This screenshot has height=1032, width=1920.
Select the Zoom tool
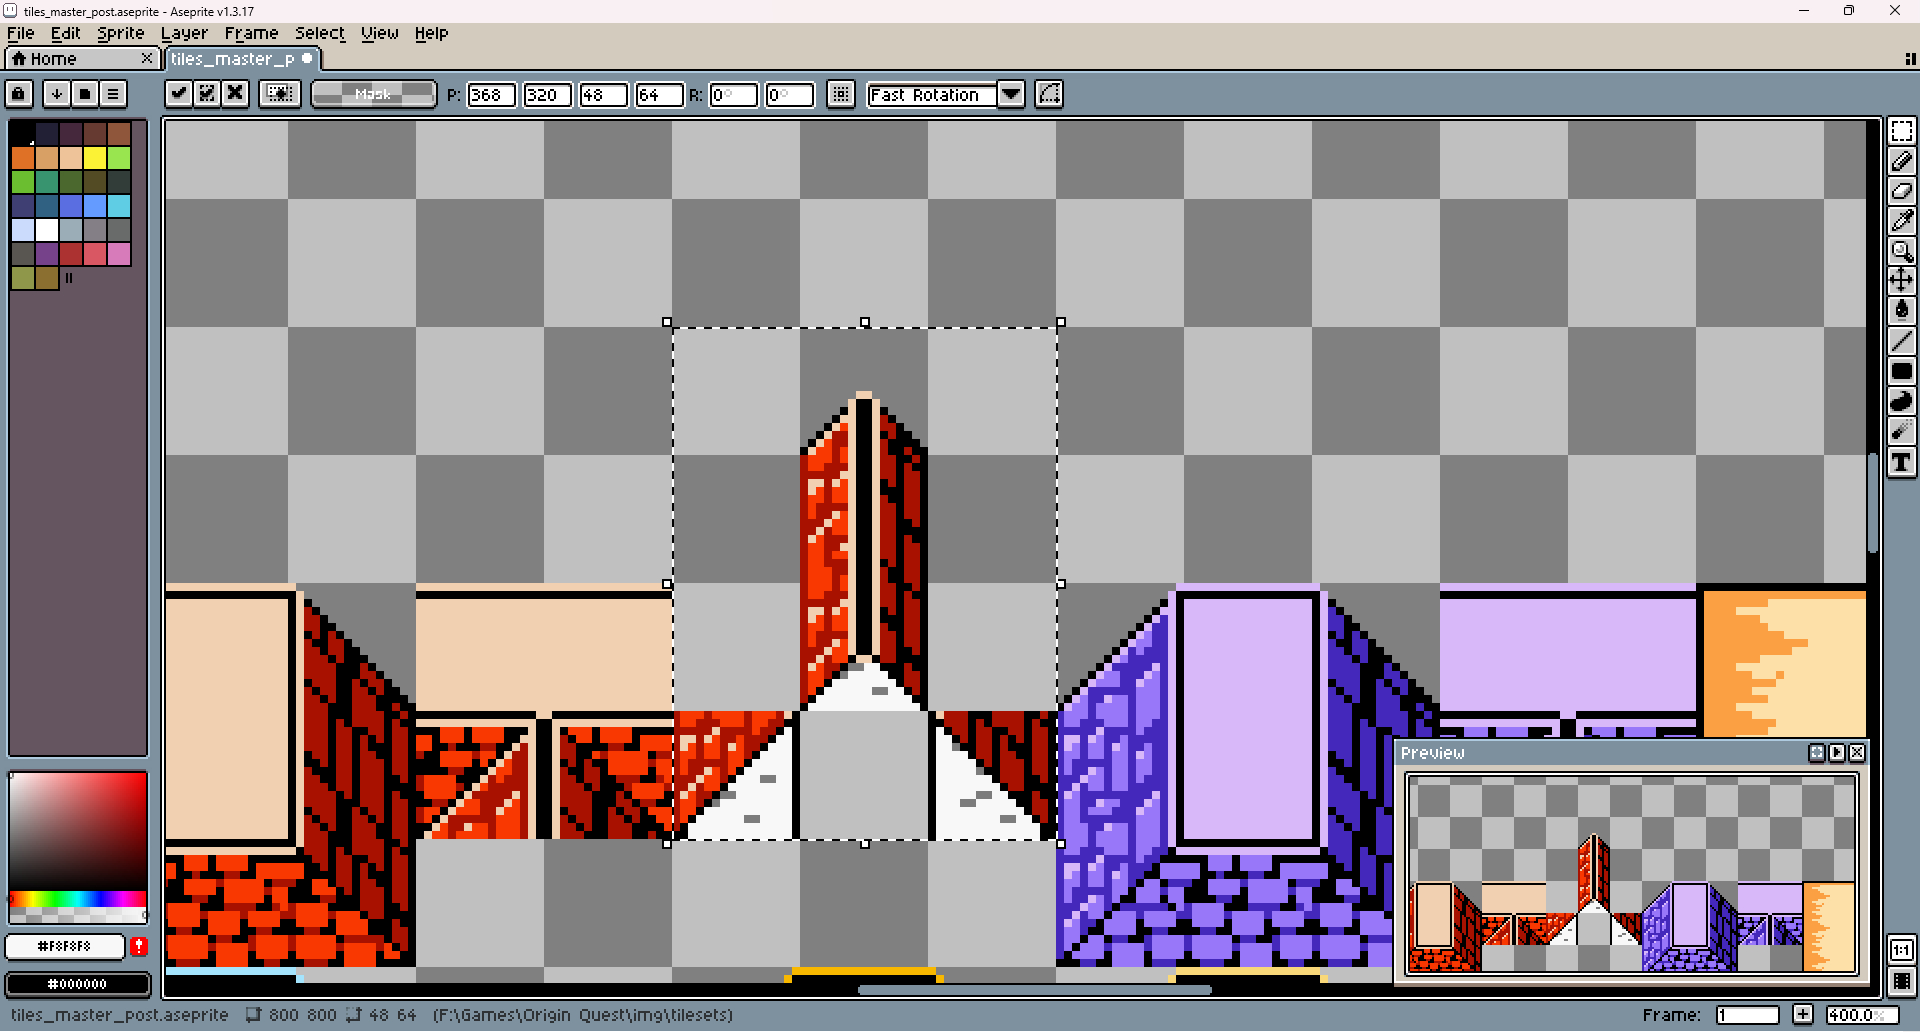click(x=1901, y=251)
